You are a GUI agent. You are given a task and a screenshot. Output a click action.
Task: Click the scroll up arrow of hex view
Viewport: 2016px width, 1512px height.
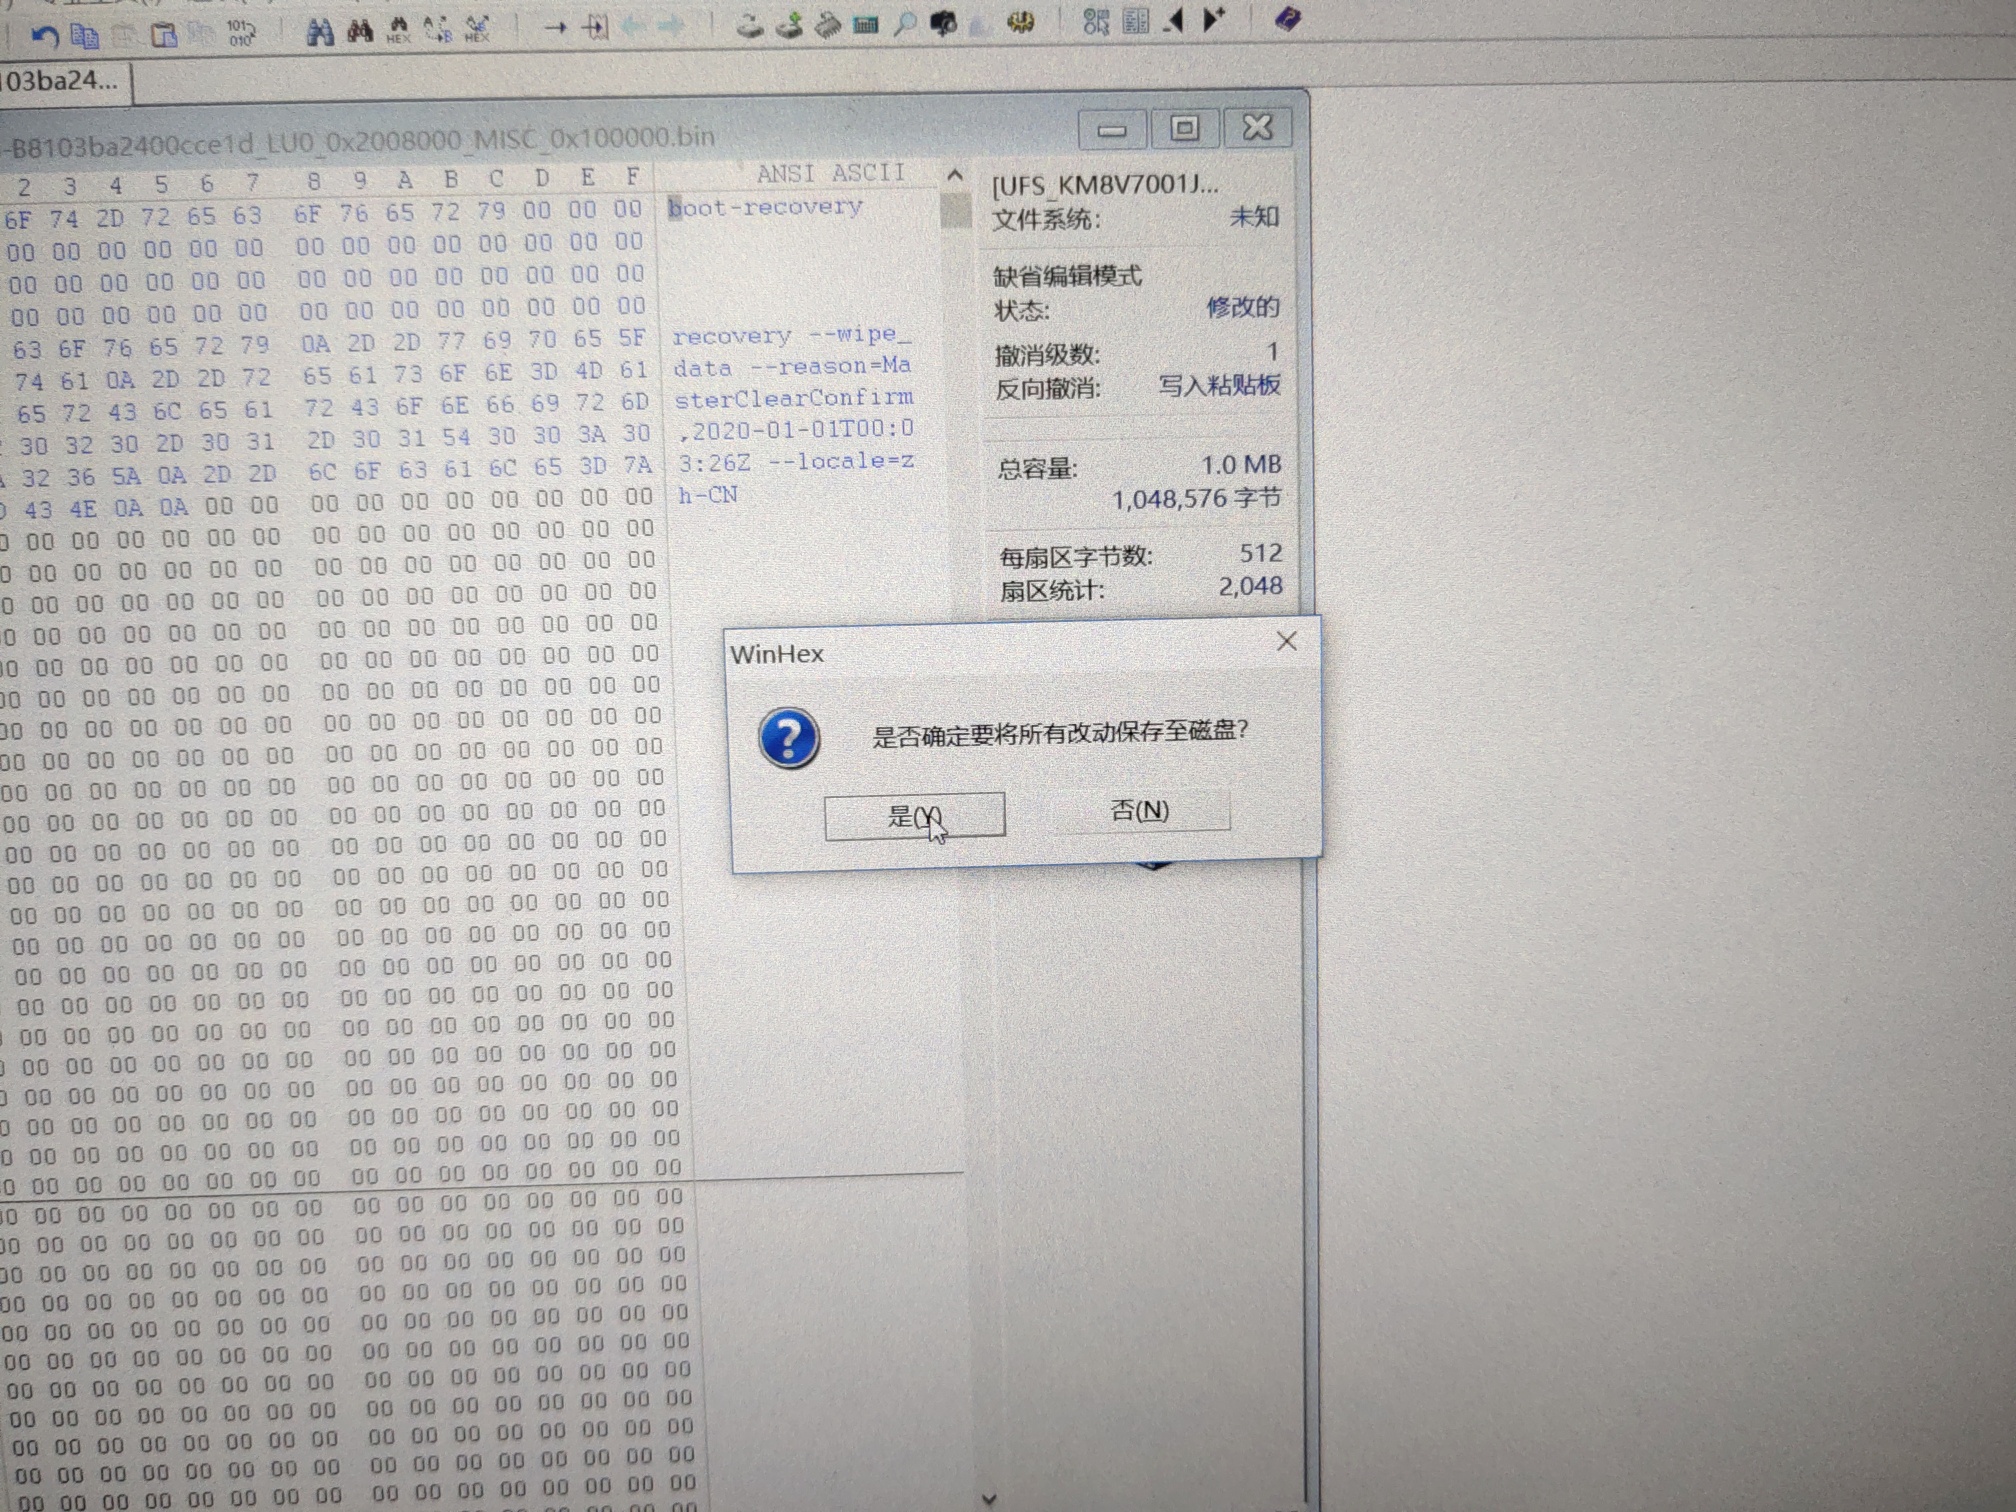point(955,176)
